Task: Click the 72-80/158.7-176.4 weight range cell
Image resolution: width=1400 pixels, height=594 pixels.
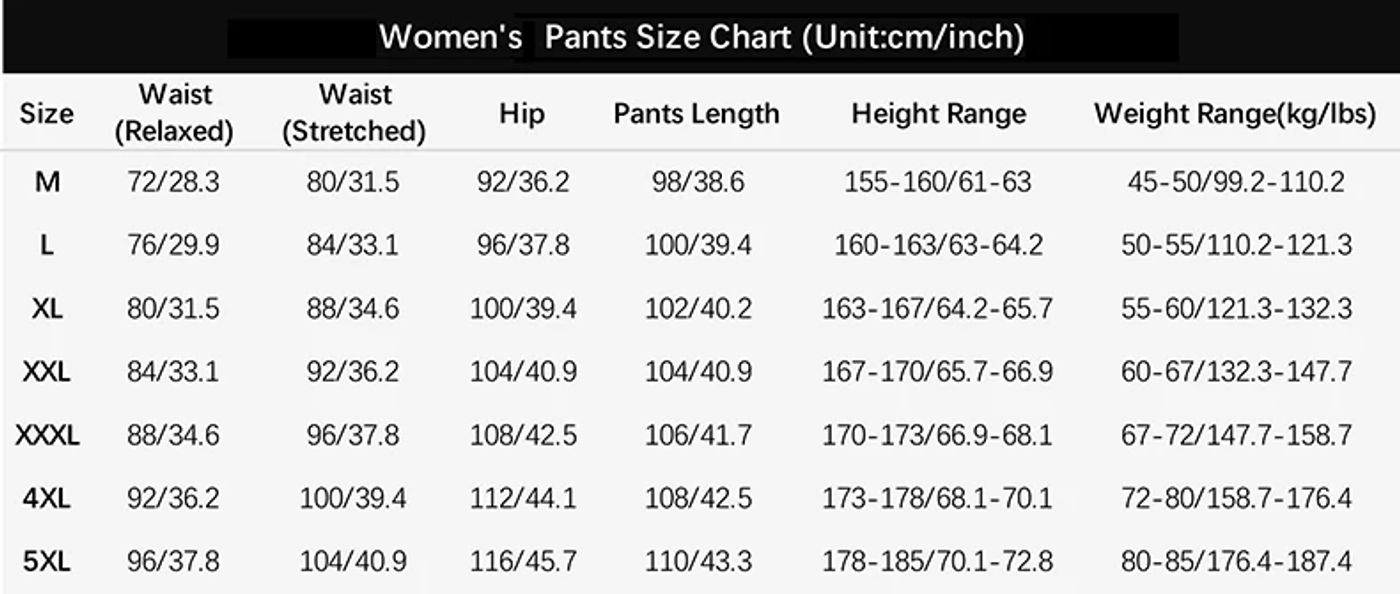Action: (x=1236, y=498)
